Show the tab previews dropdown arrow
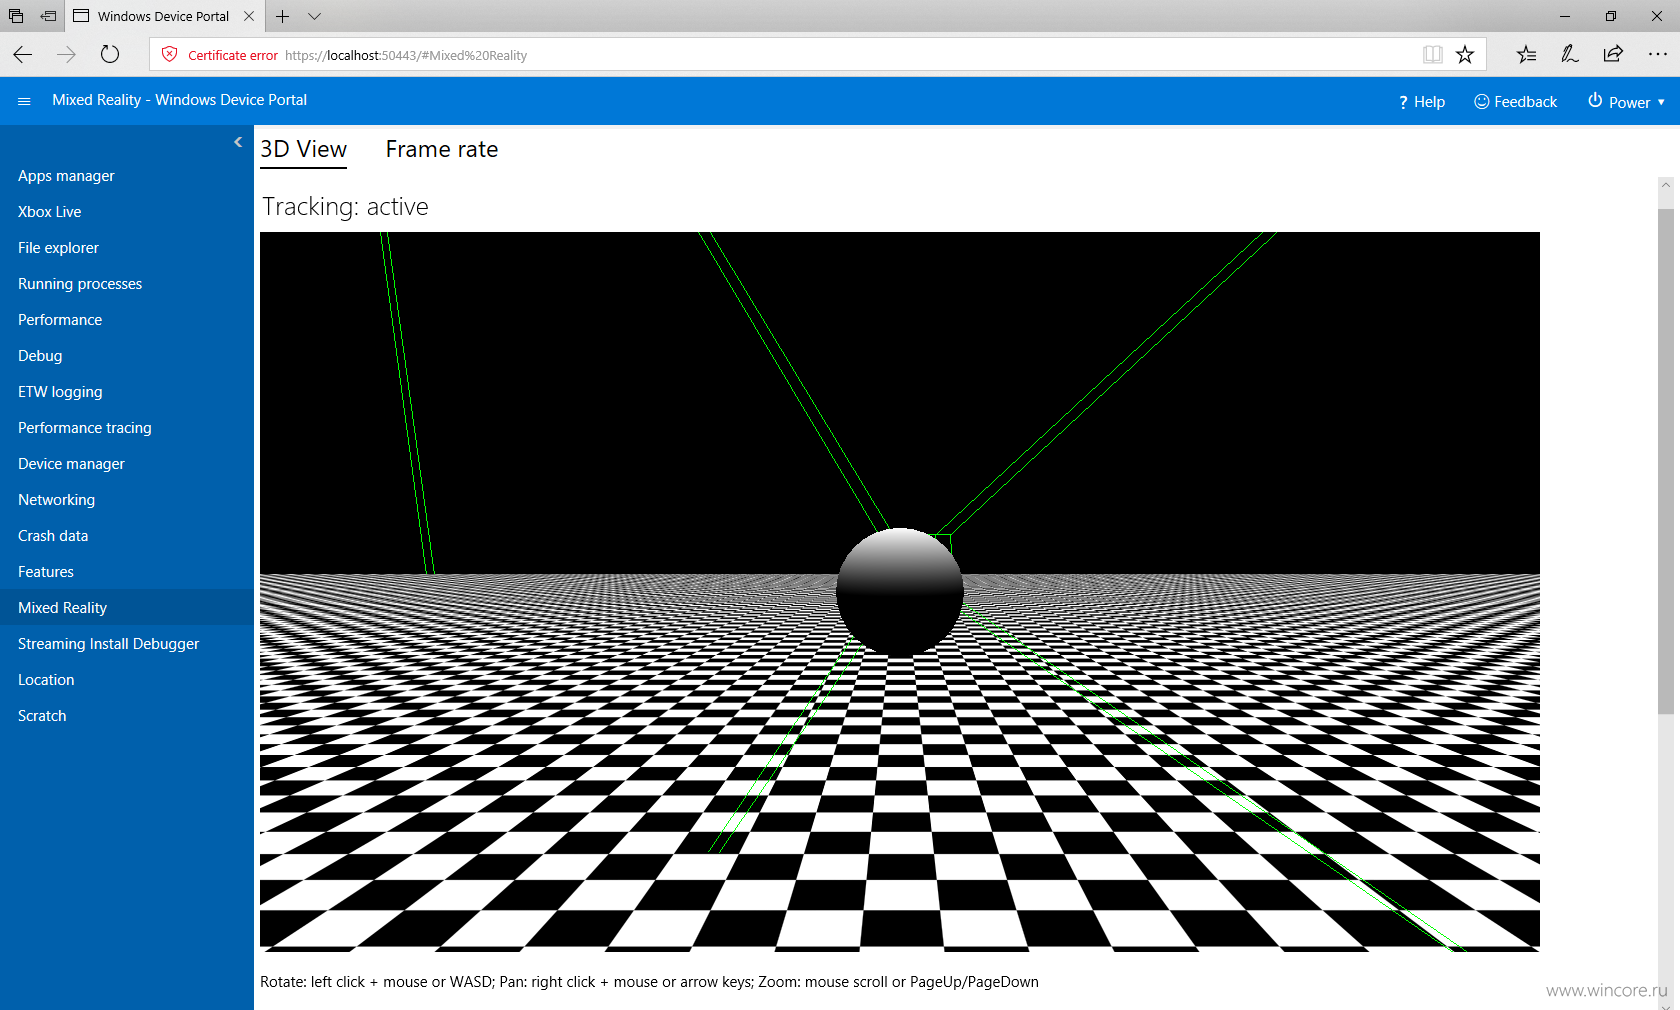Screen dimensions: 1680x1010 [314, 16]
